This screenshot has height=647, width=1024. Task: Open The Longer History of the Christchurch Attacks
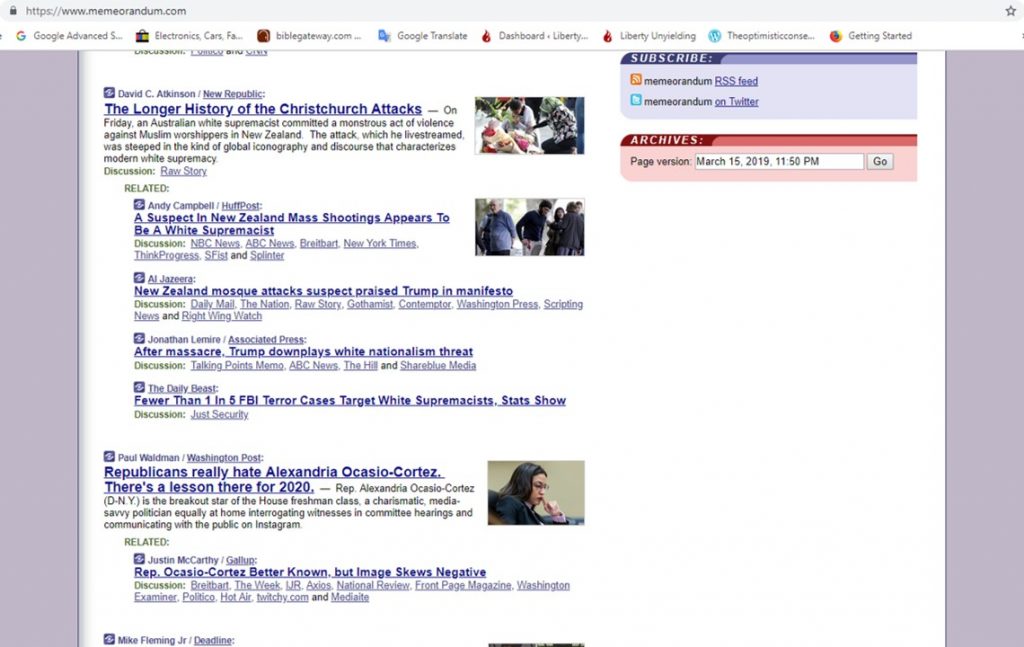[263, 109]
